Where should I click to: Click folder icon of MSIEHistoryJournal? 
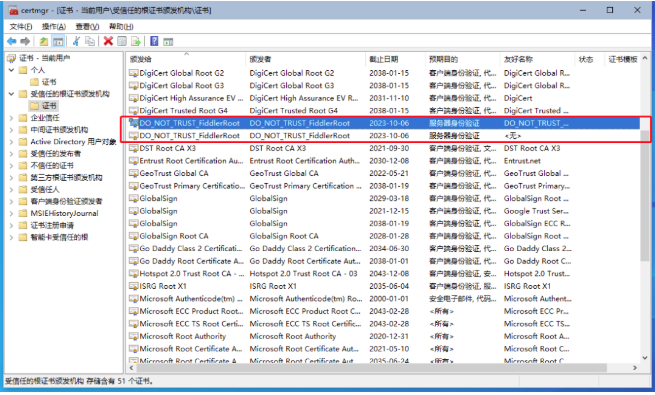click(x=23, y=213)
